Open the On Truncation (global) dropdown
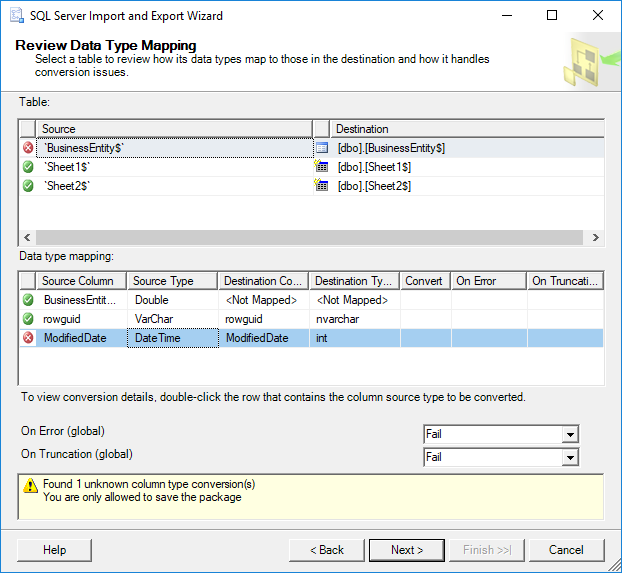Viewport: 622px width, 573px height. pos(569,457)
